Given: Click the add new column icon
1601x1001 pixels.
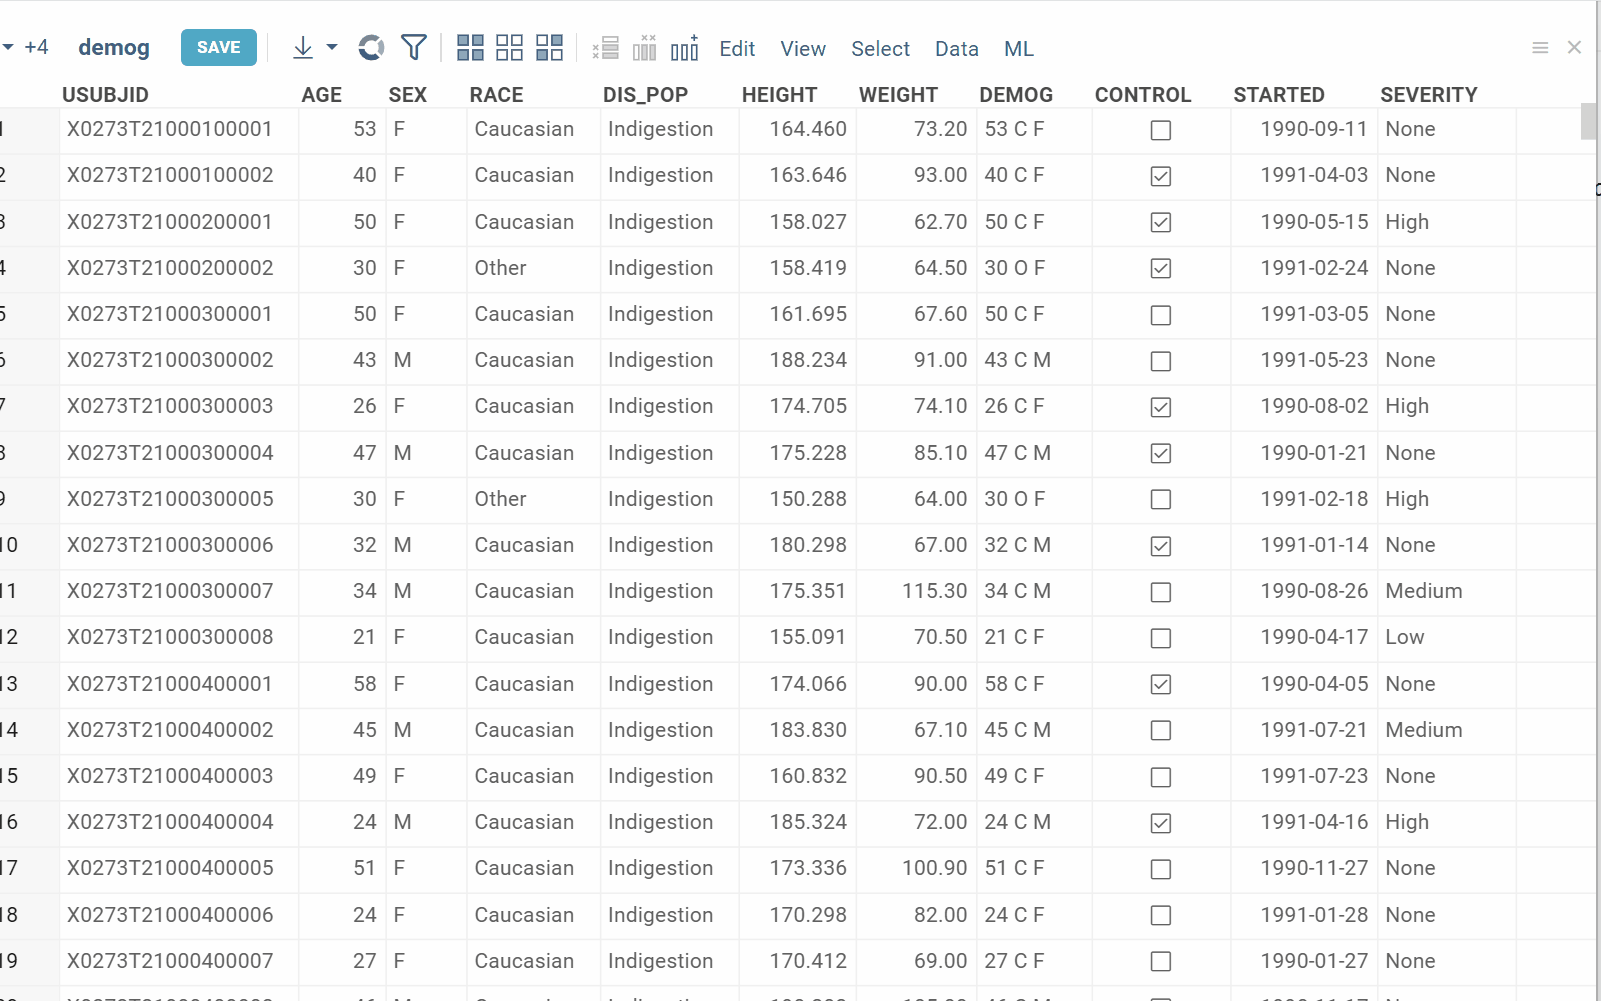Looking at the screenshot, I should click(685, 48).
